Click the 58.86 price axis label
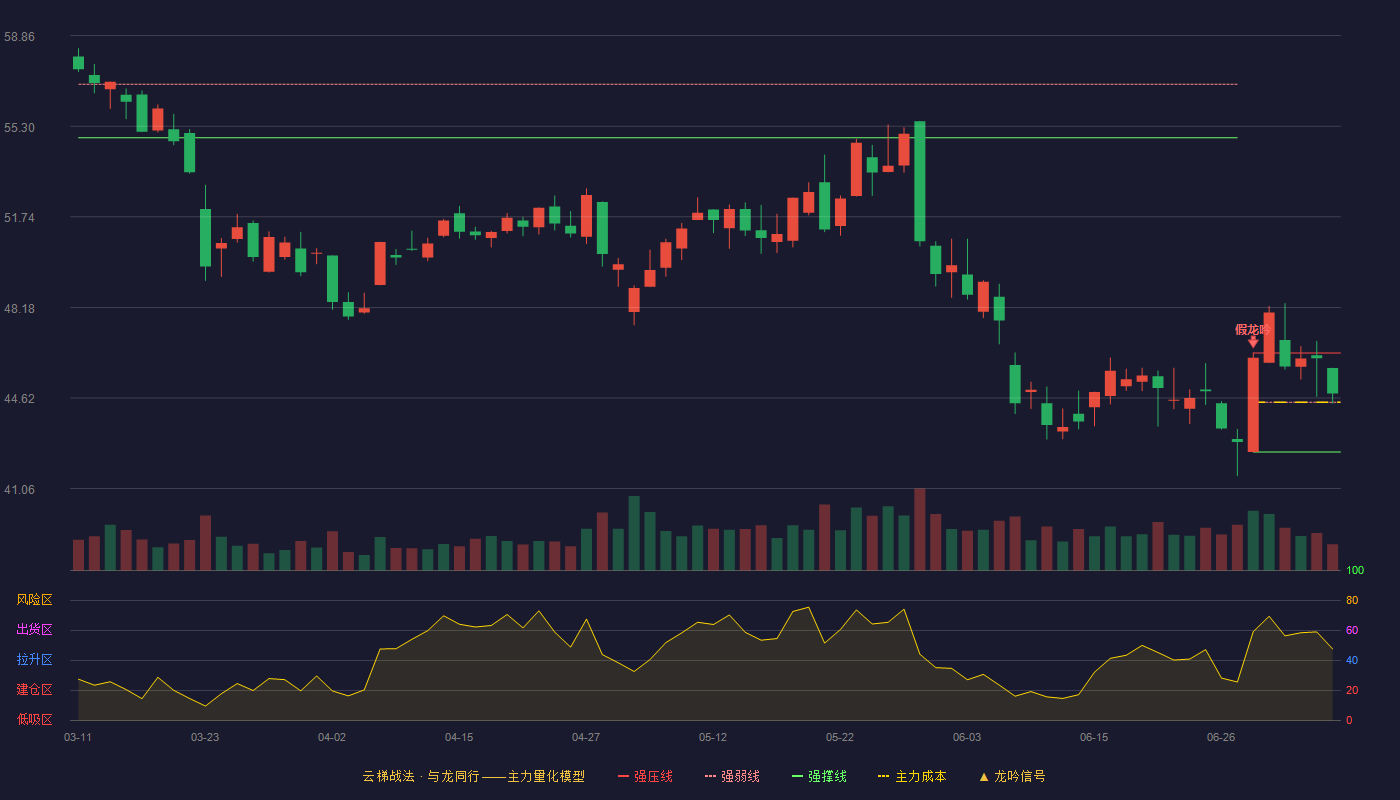Screen dimensions: 1400x800 [x=19, y=36]
